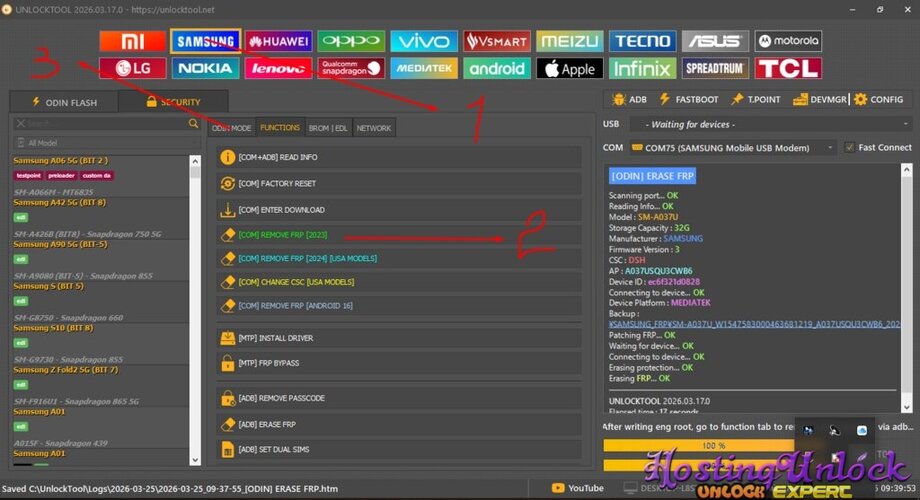The image size is (920, 500).
Task: Switch to the BROM | EDL tab
Action: coord(328,128)
